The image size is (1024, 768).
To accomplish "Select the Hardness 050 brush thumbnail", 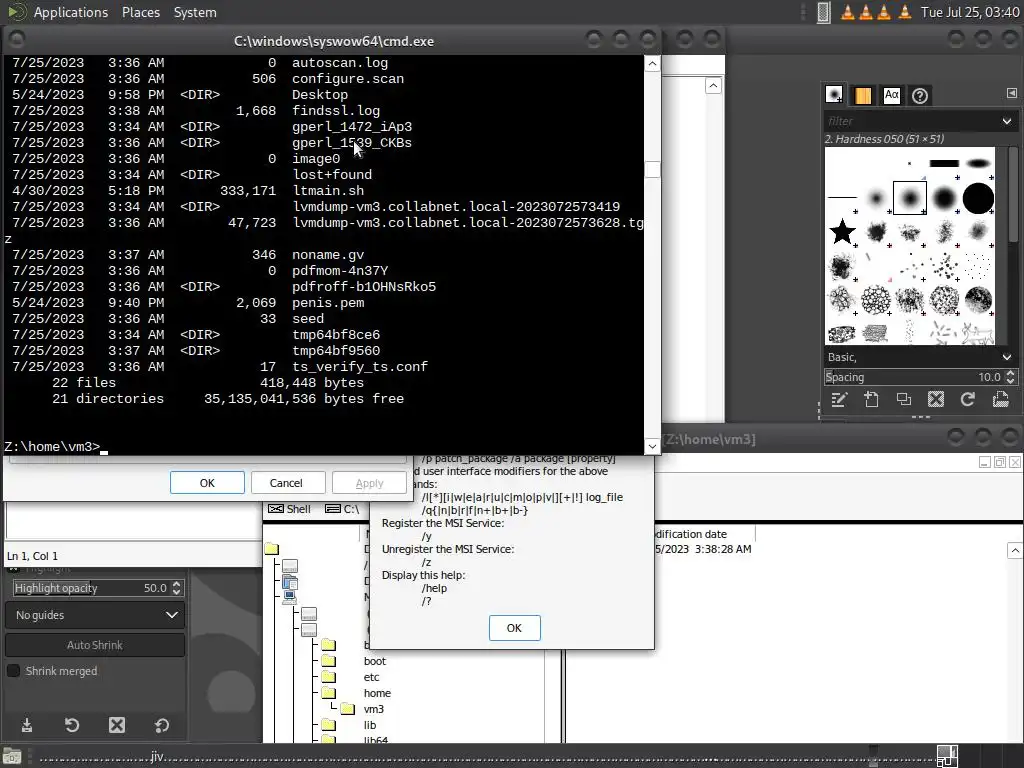I will 910,198.
